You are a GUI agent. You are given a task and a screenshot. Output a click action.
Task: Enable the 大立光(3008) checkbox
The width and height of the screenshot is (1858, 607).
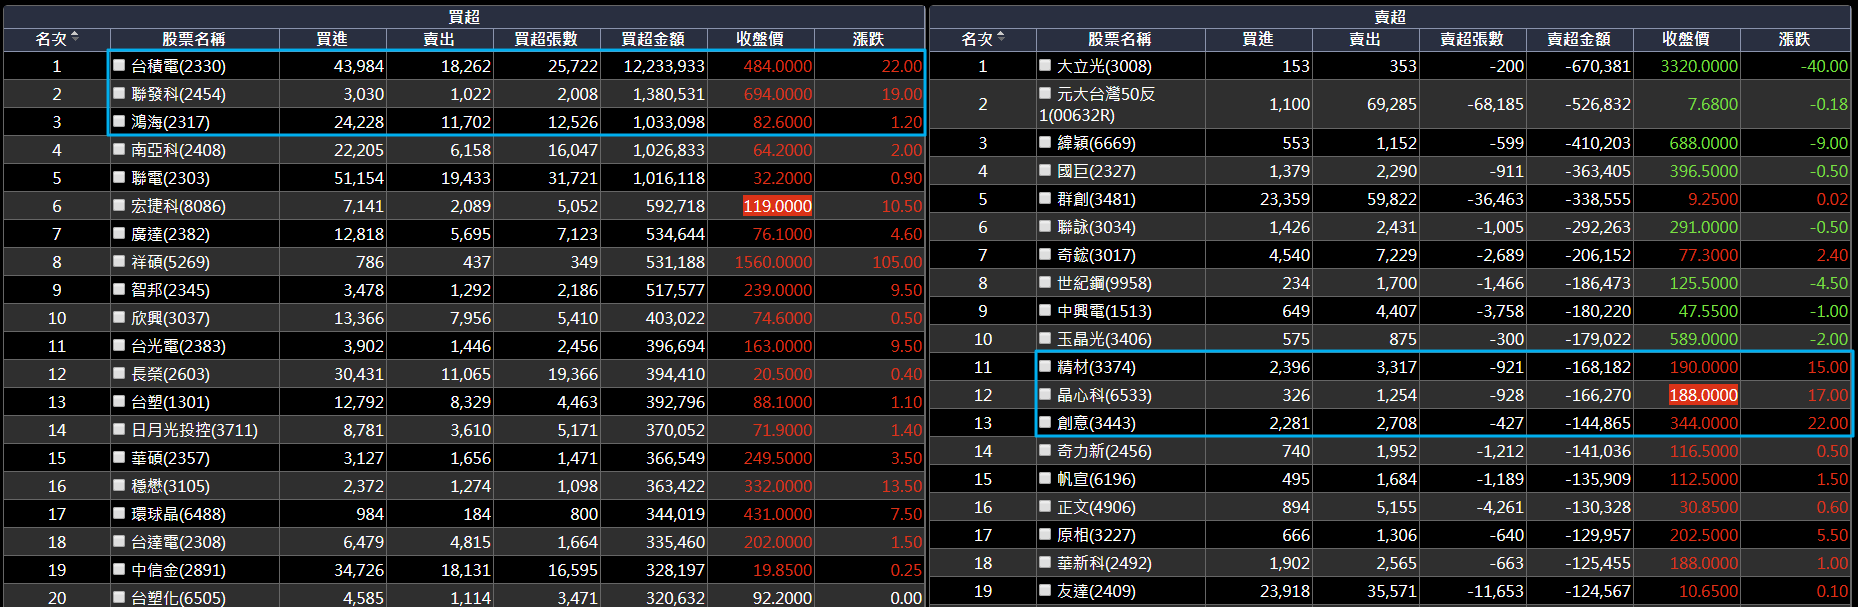1045,65
